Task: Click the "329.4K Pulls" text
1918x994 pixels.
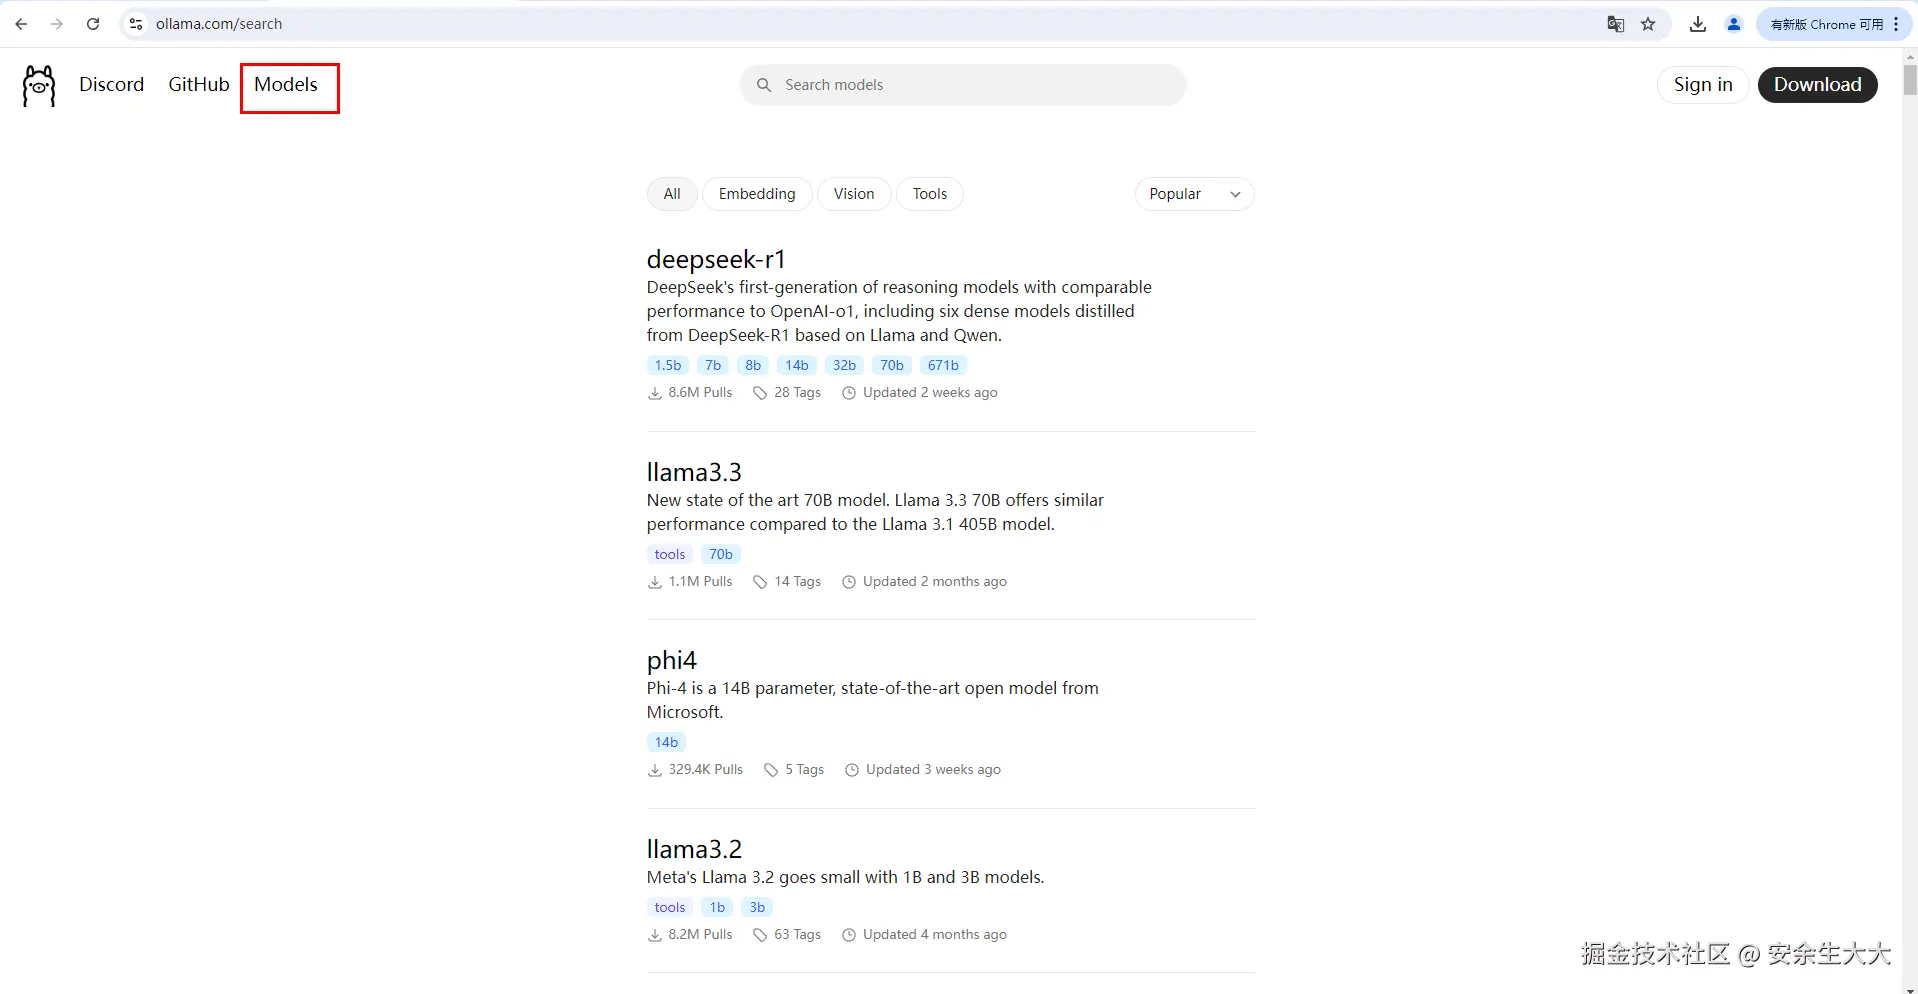Action: coord(706,769)
